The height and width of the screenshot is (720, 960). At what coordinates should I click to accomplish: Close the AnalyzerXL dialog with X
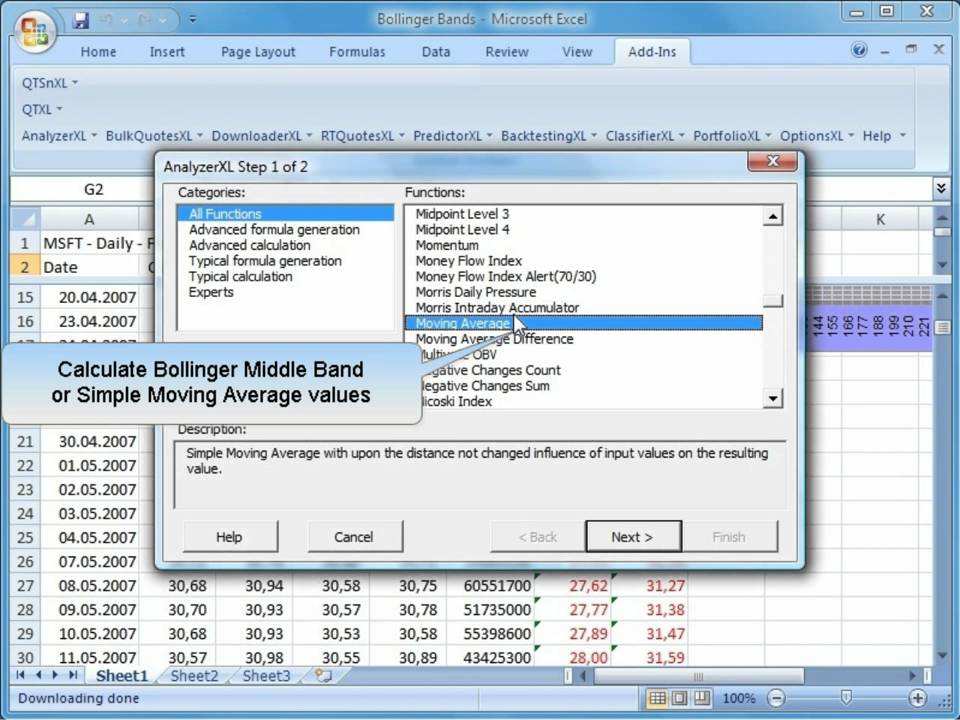(x=773, y=161)
